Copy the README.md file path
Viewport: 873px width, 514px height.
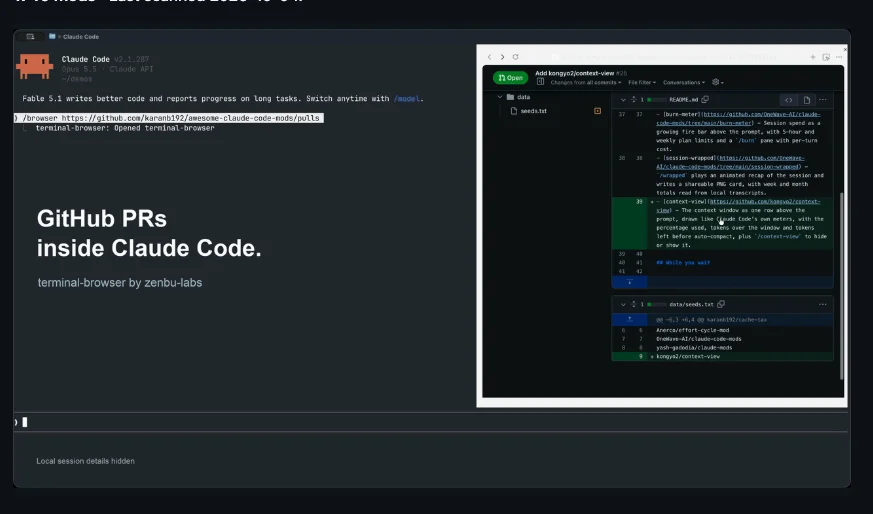[705, 100]
